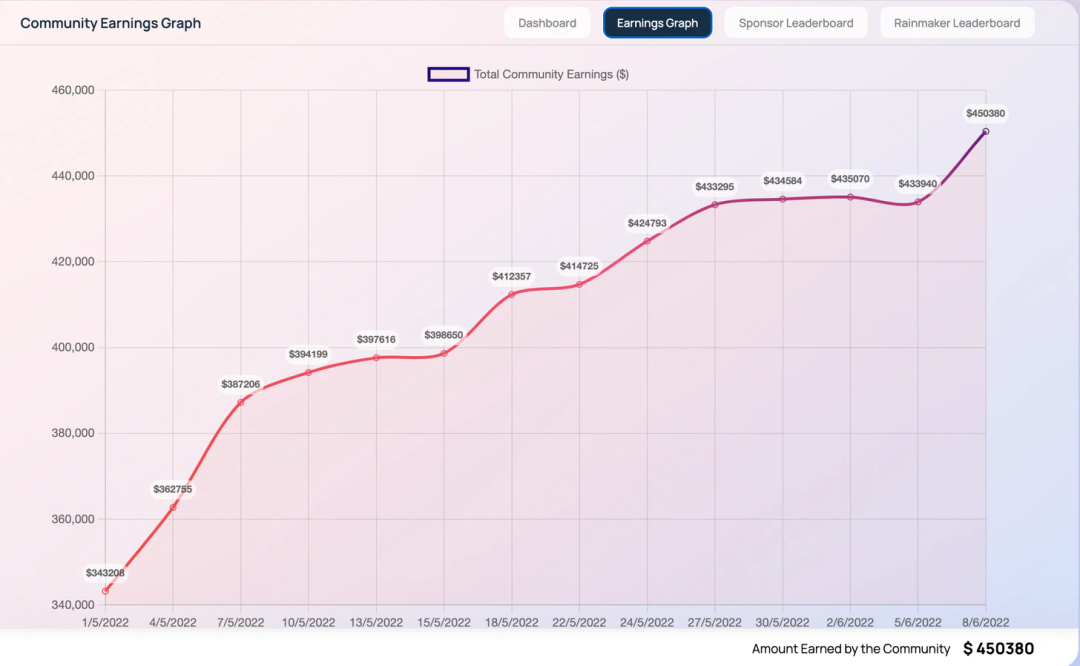Click the $435070 data point

850,197
